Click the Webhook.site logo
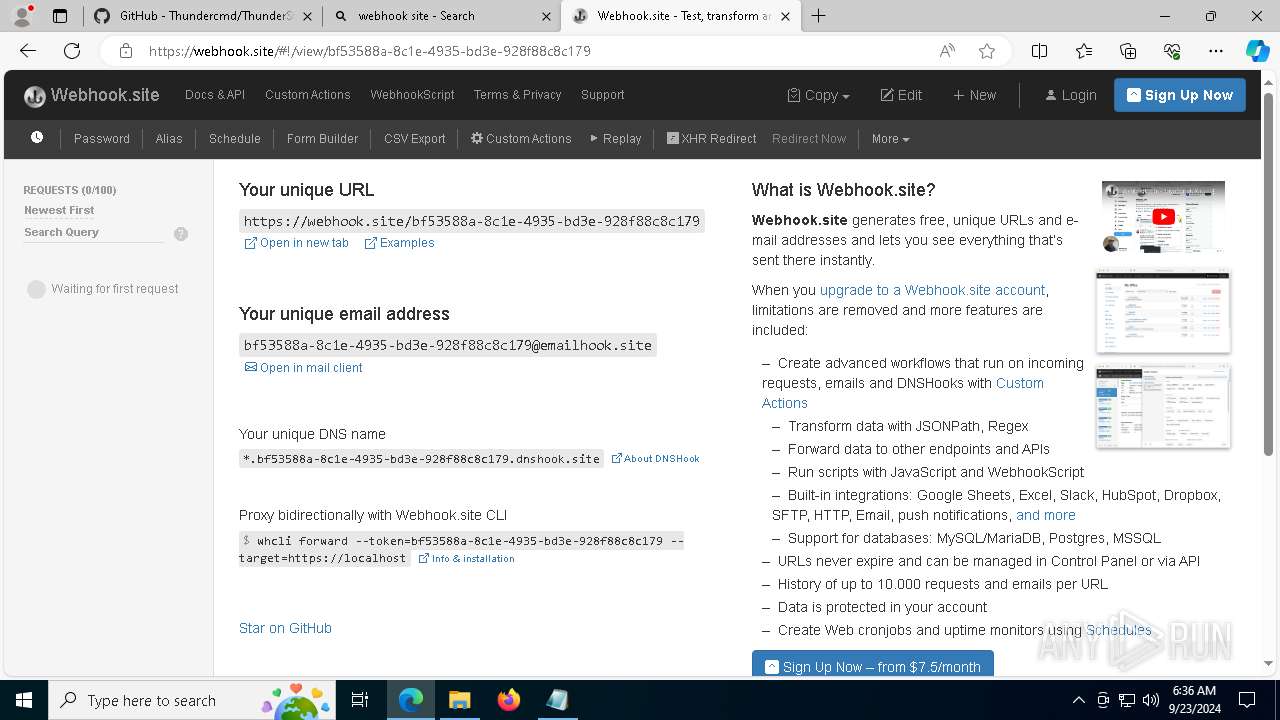Screen dimensions: 1280x720 [92, 95]
